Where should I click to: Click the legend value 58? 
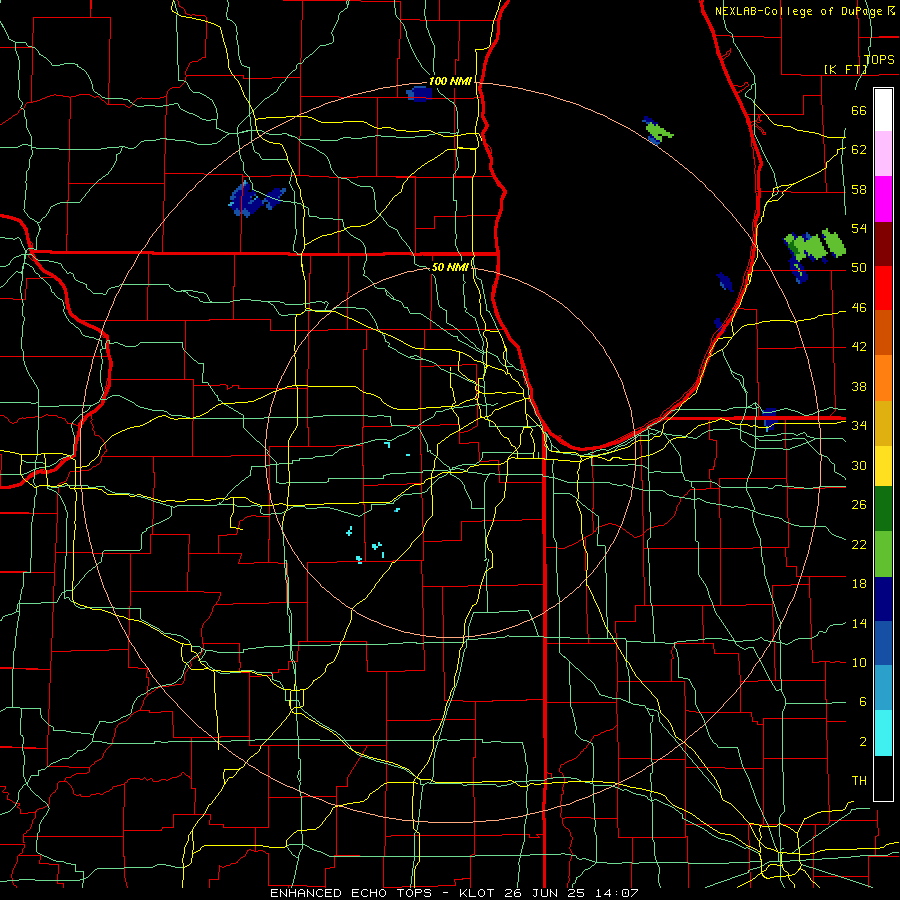(859, 189)
